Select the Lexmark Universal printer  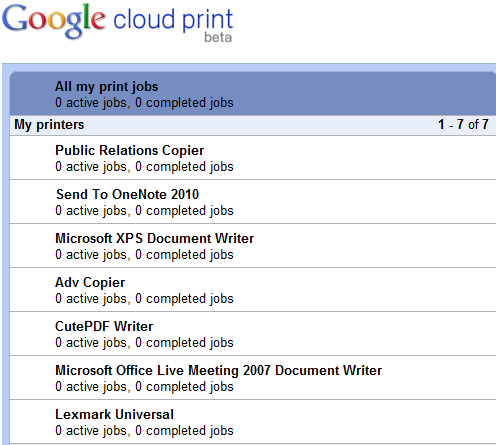(x=253, y=422)
